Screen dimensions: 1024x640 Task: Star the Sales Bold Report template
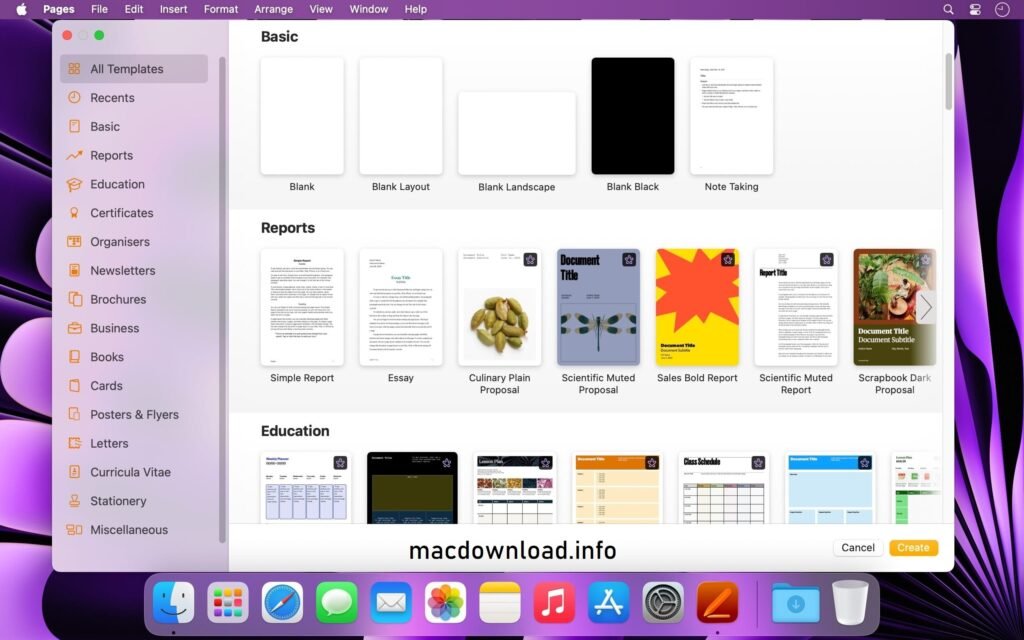pos(727,259)
